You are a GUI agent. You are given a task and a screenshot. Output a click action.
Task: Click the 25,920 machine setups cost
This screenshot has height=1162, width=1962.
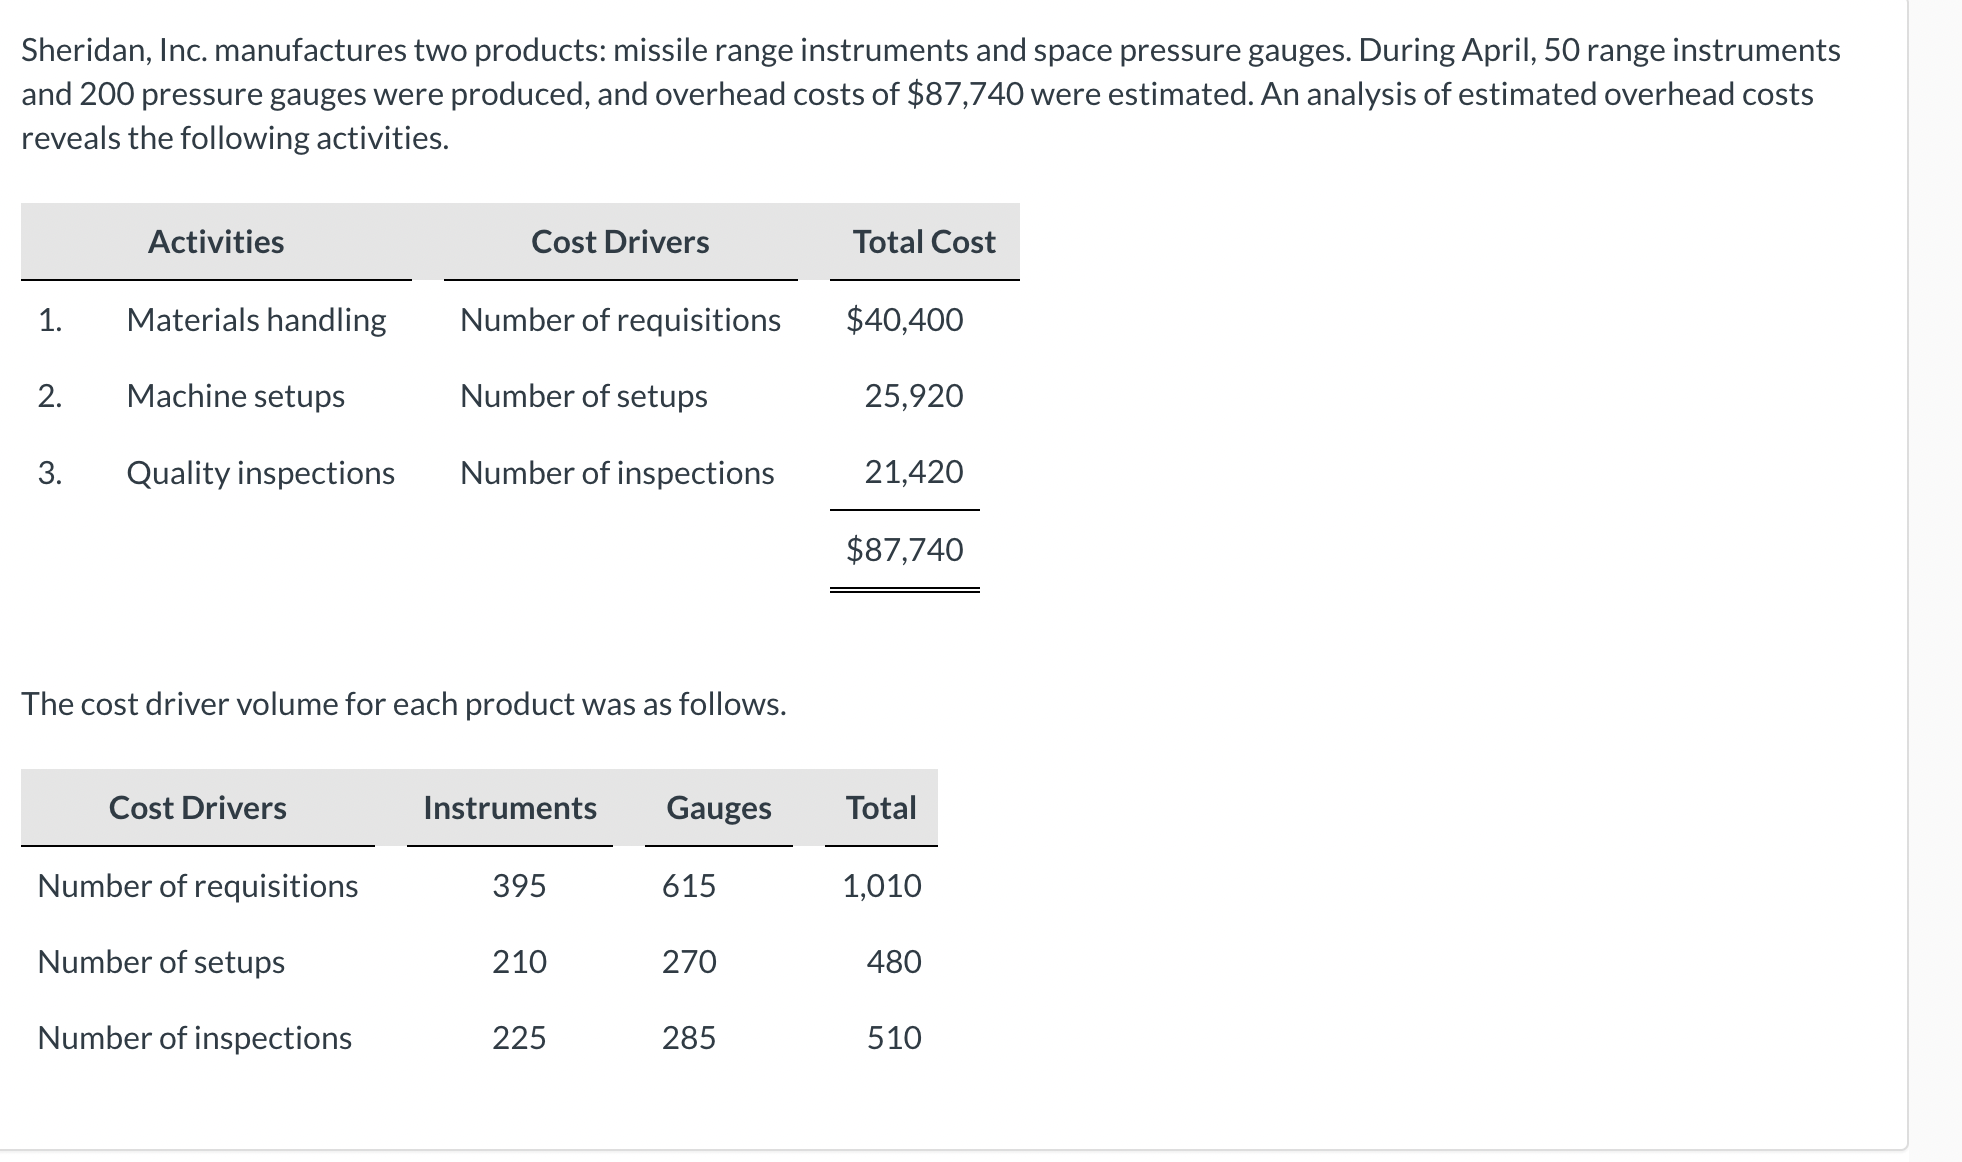(x=913, y=396)
